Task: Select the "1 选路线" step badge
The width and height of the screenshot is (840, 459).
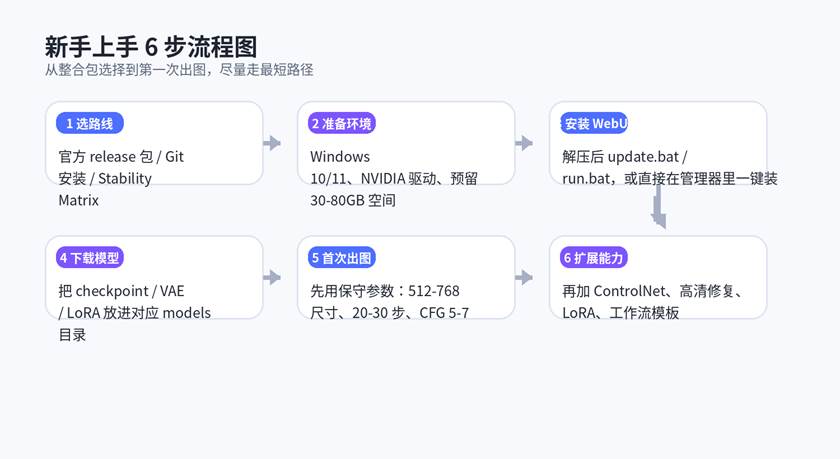Action: (x=90, y=124)
